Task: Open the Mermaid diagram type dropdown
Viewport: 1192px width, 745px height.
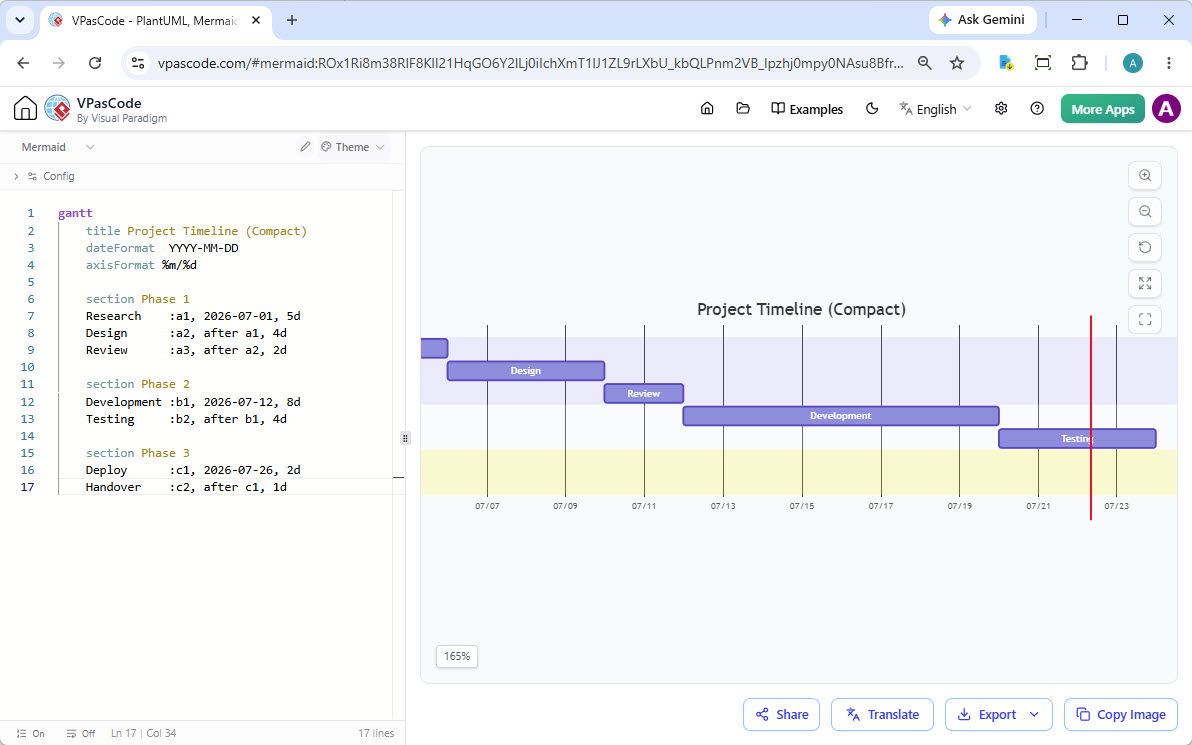Action: click(58, 147)
